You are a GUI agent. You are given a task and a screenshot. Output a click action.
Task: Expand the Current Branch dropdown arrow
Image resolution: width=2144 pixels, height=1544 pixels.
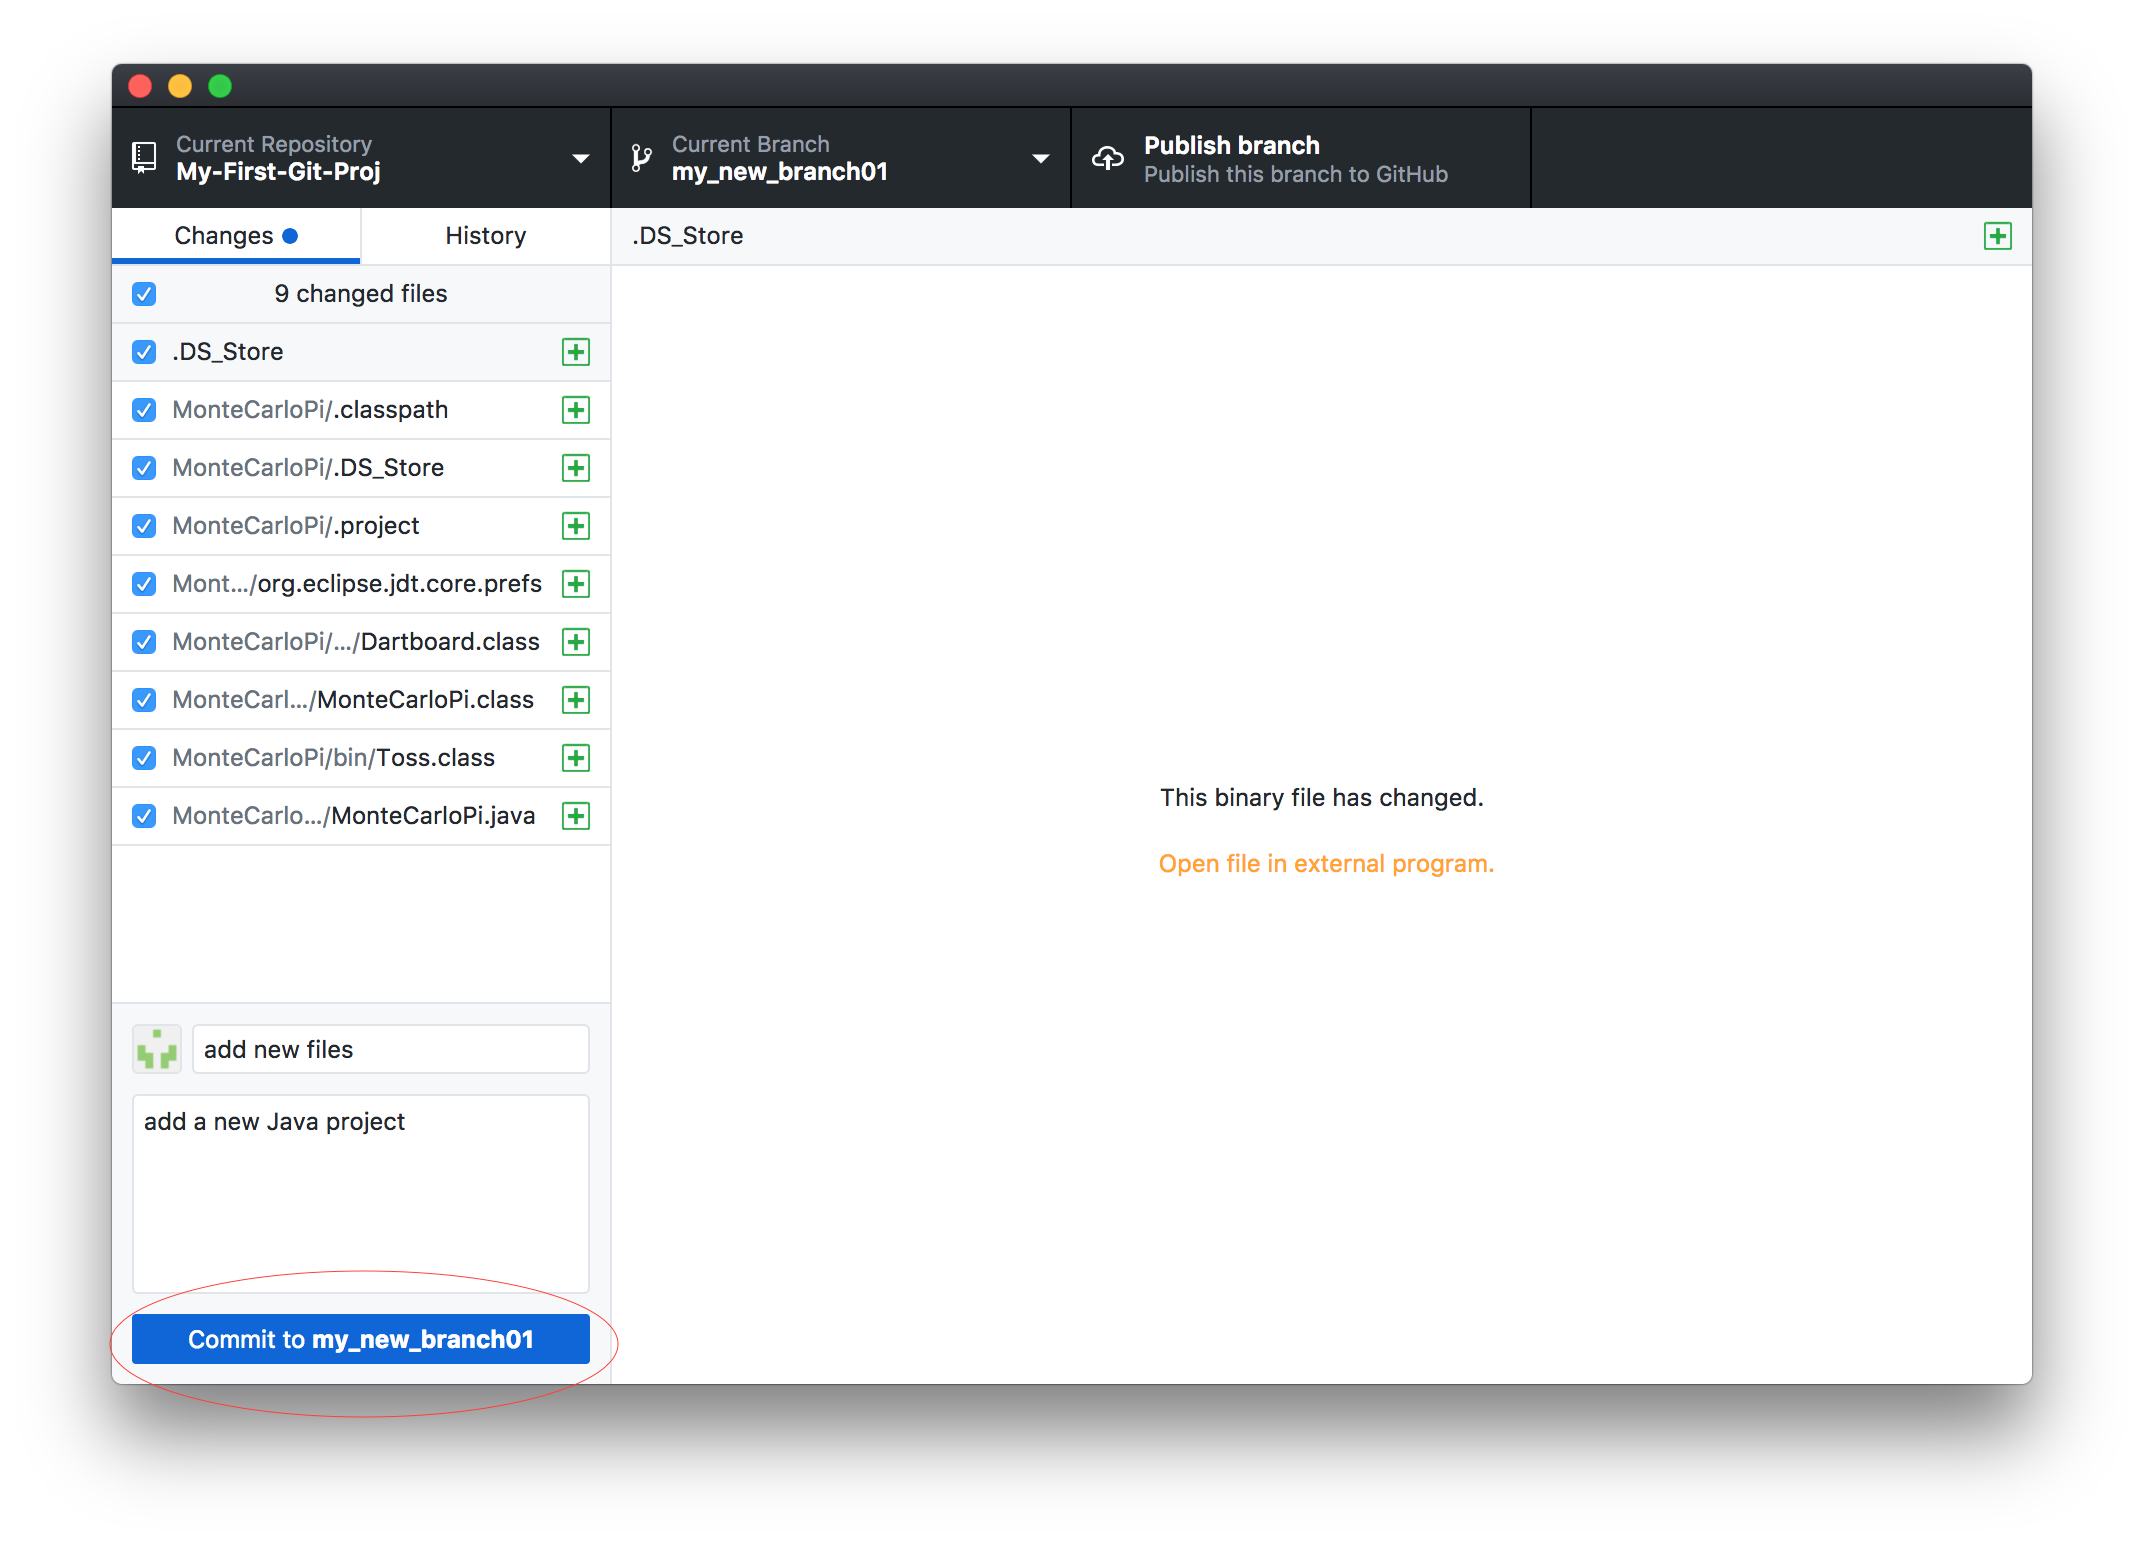click(x=1040, y=159)
